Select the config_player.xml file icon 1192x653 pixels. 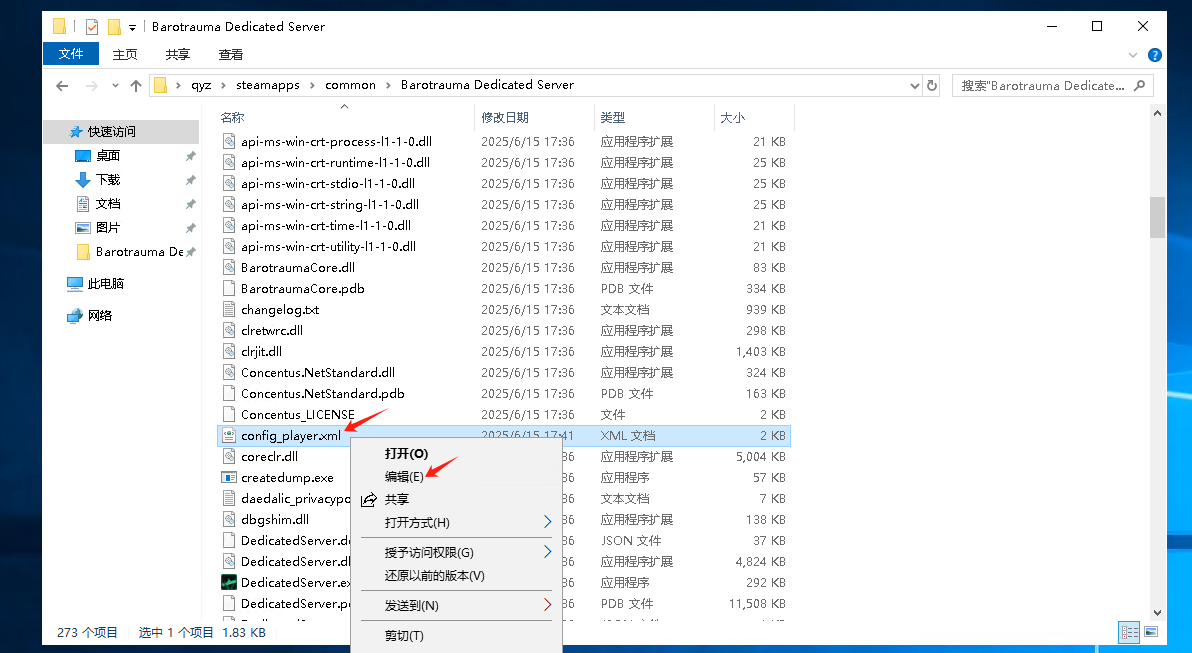[228, 436]
